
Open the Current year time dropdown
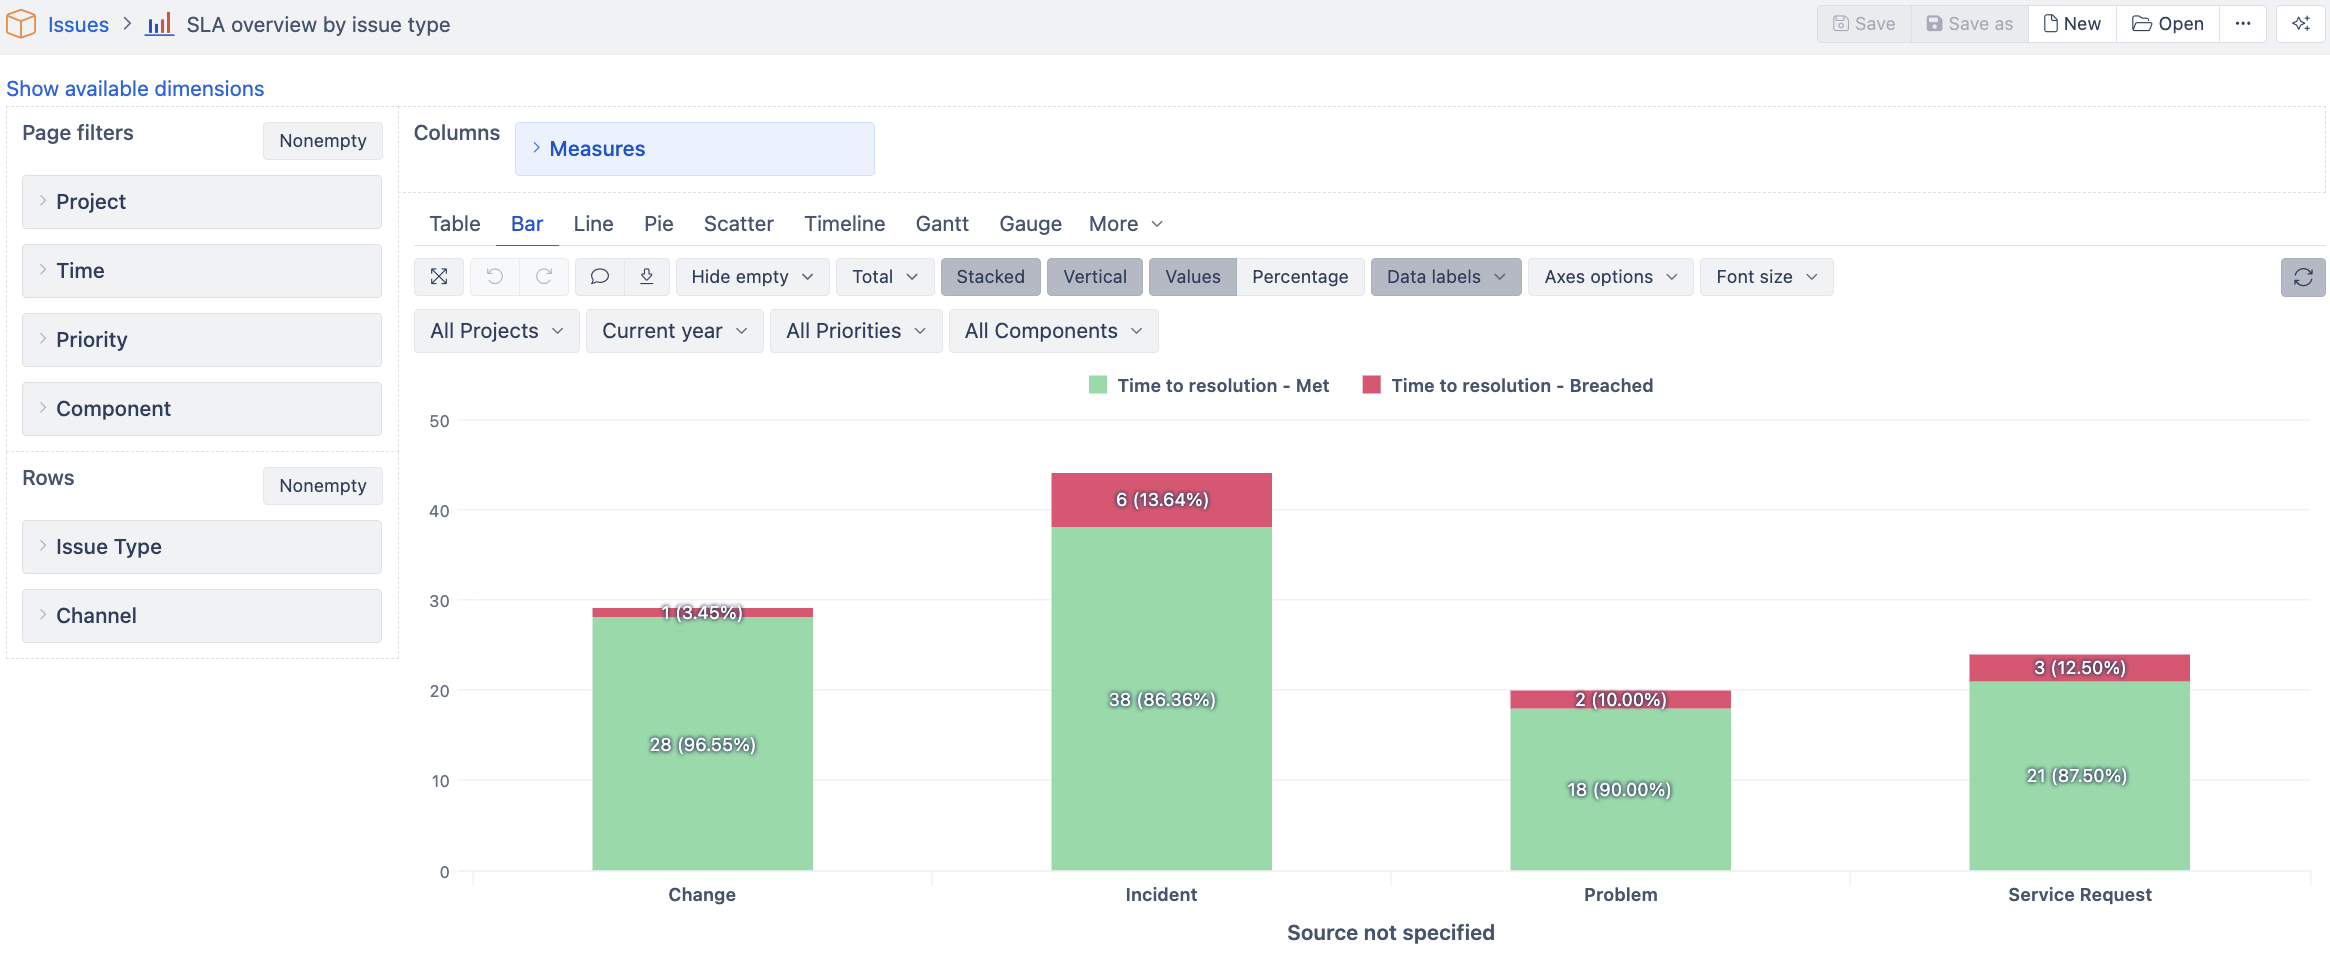tap(674, 331)
